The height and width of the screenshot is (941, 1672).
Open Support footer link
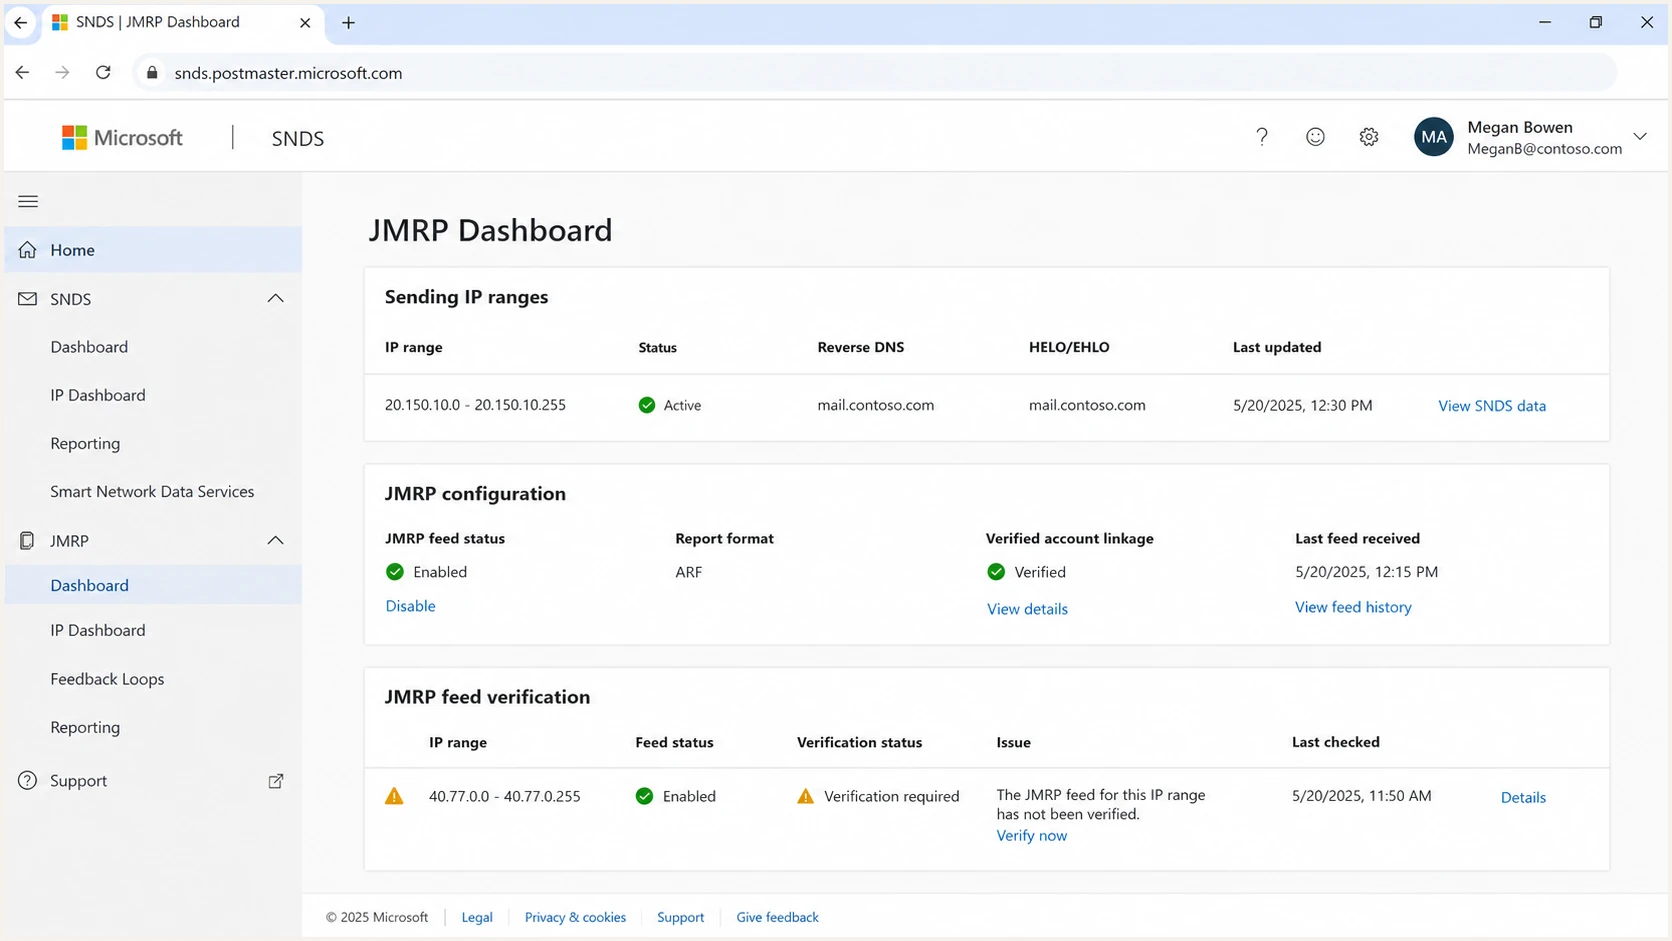pyautogui.click(x=680, y=917)
